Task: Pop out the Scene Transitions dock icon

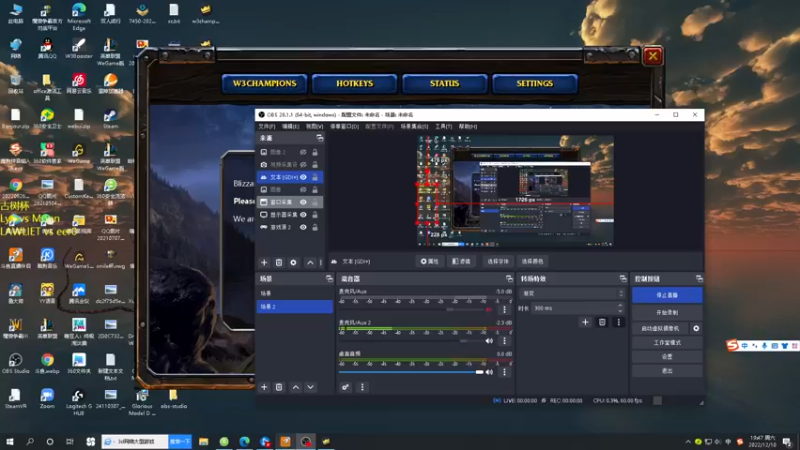Action: (623, 279)
